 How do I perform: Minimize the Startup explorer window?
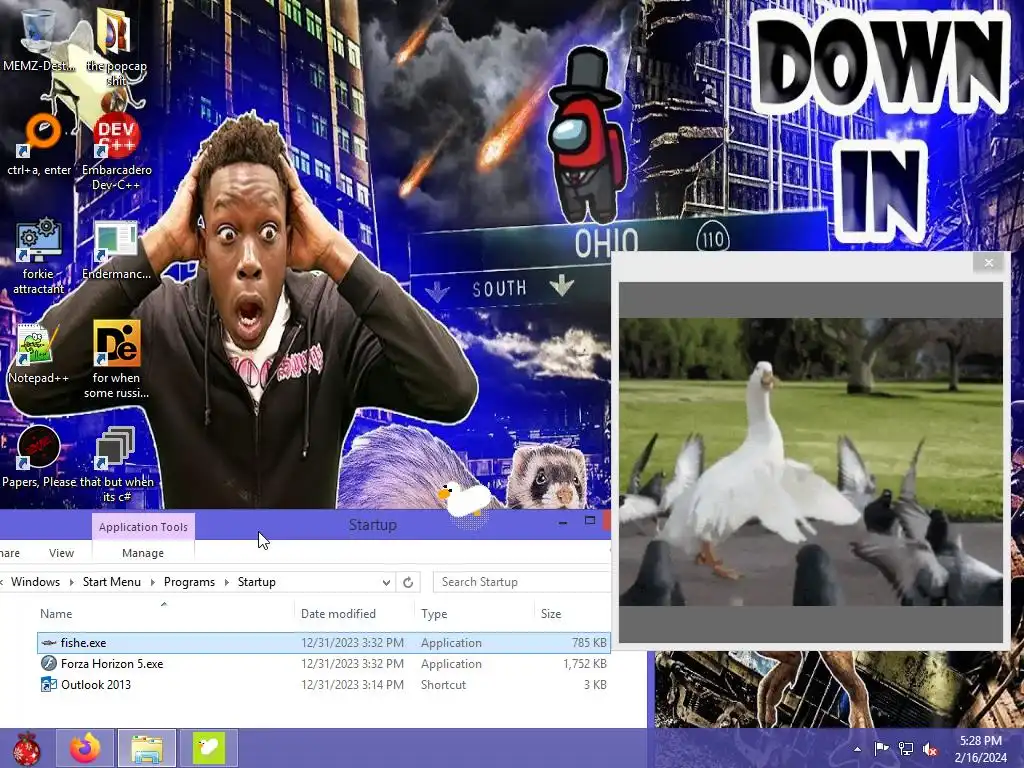563,522
